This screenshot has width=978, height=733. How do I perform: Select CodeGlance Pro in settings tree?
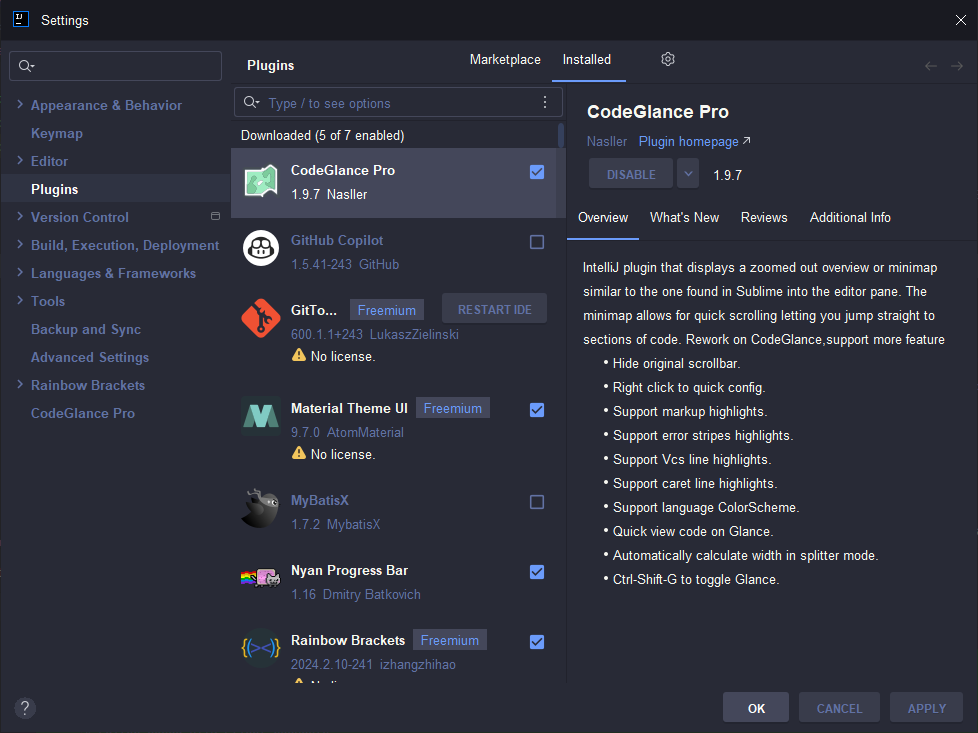[x=83, y=413]
